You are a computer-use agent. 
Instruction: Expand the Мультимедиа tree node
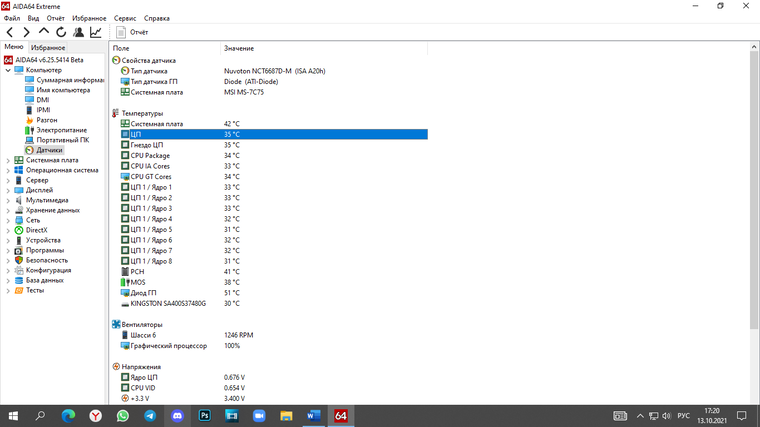click(x=8, y=200)
